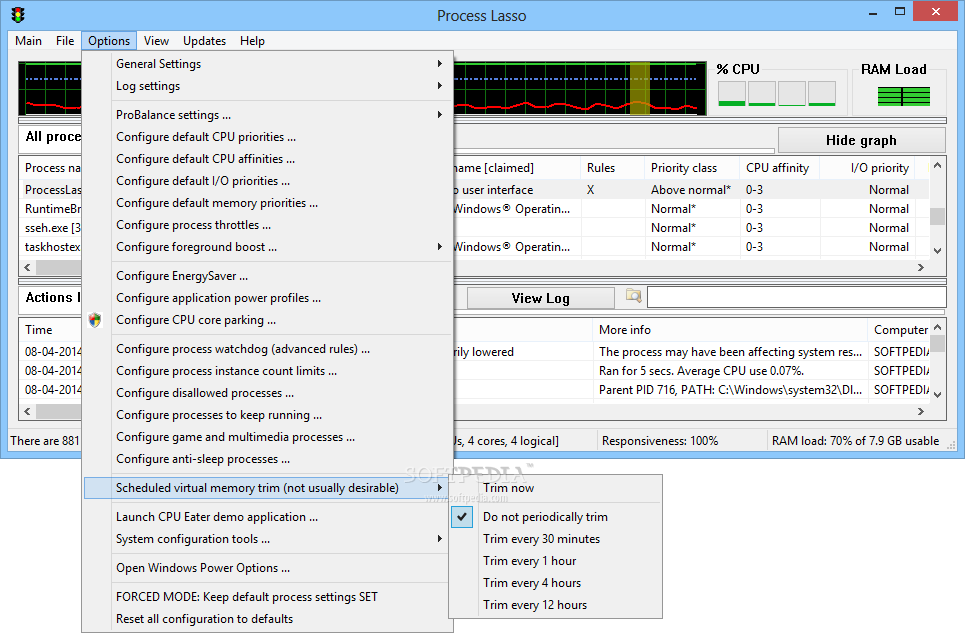Viewport: 965px width, 633px height.
Task: Expand General Settings submenu
Action: [x=268, y=64]
